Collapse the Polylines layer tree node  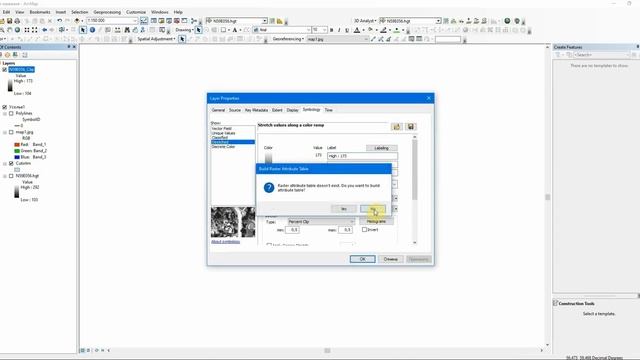click(x=5, y=113)
